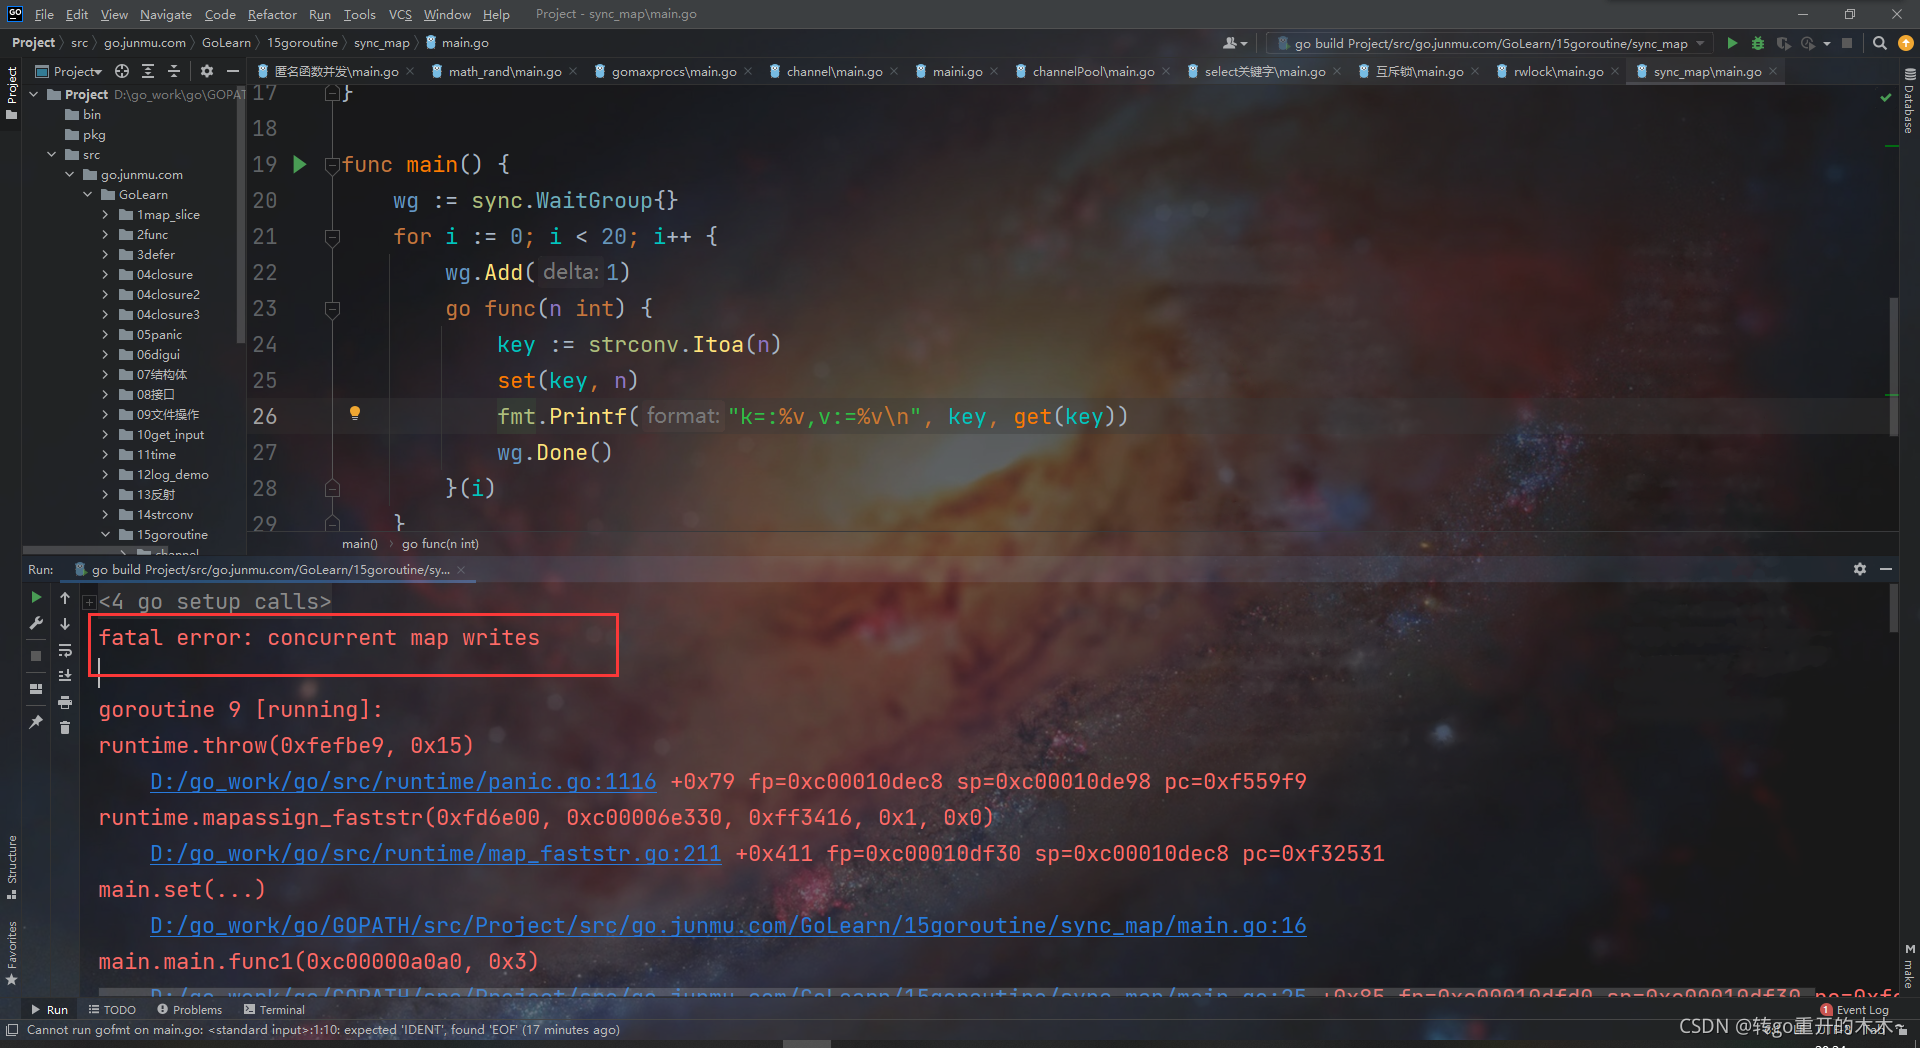Open run configuration wrench icon in Run panel

point(36,623)
